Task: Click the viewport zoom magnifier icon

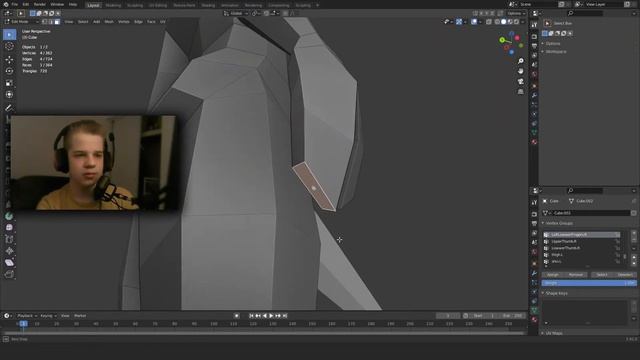Action: [520, 61]
